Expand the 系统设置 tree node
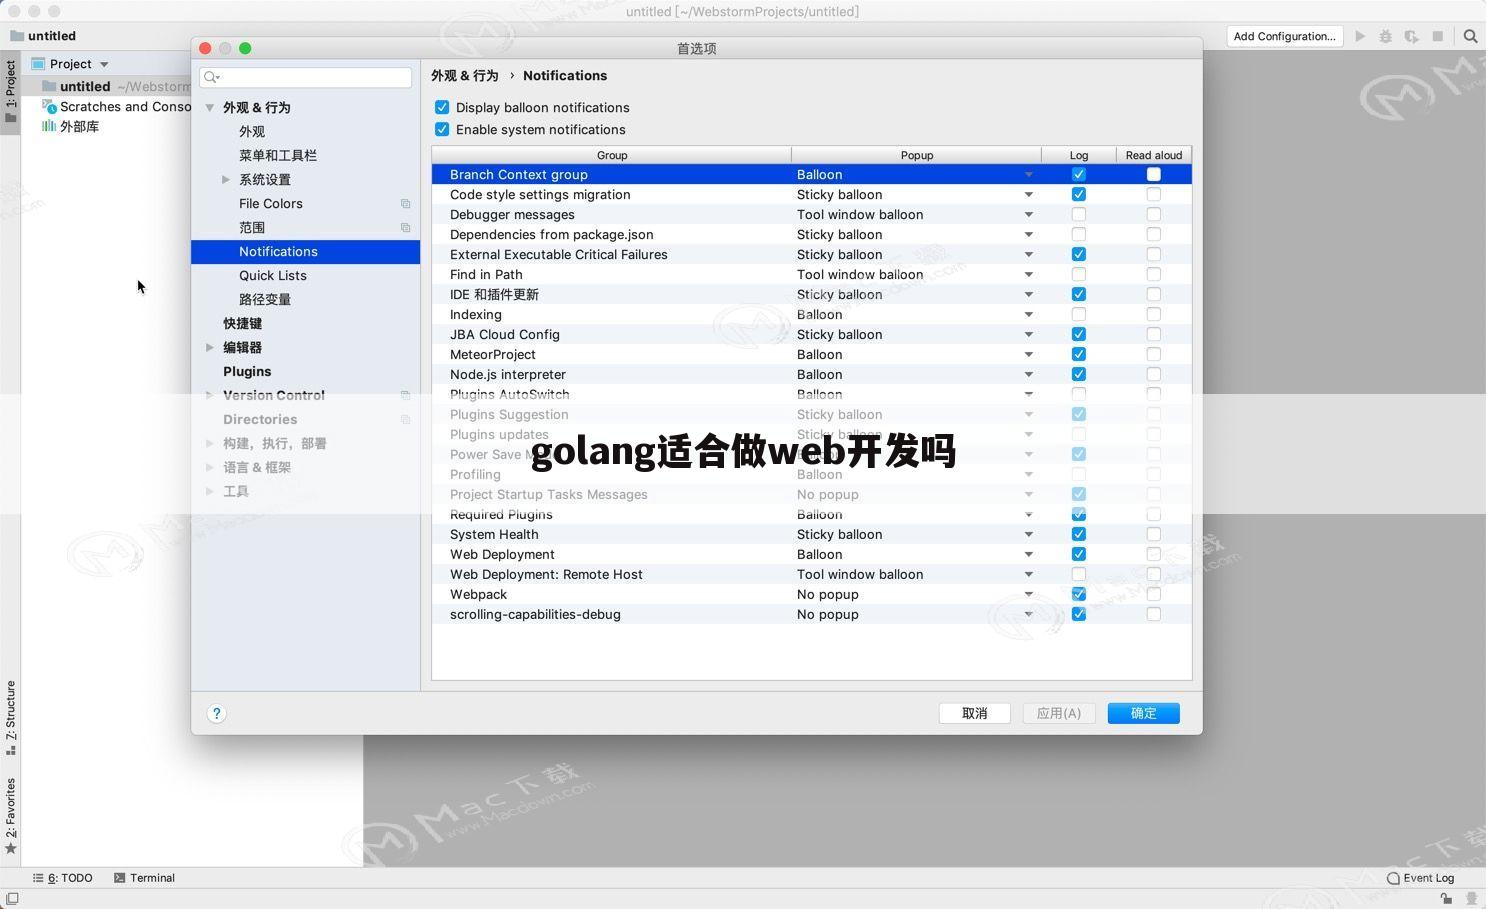This screenshot has width=1486, height=909. click(x=225, y=180)
